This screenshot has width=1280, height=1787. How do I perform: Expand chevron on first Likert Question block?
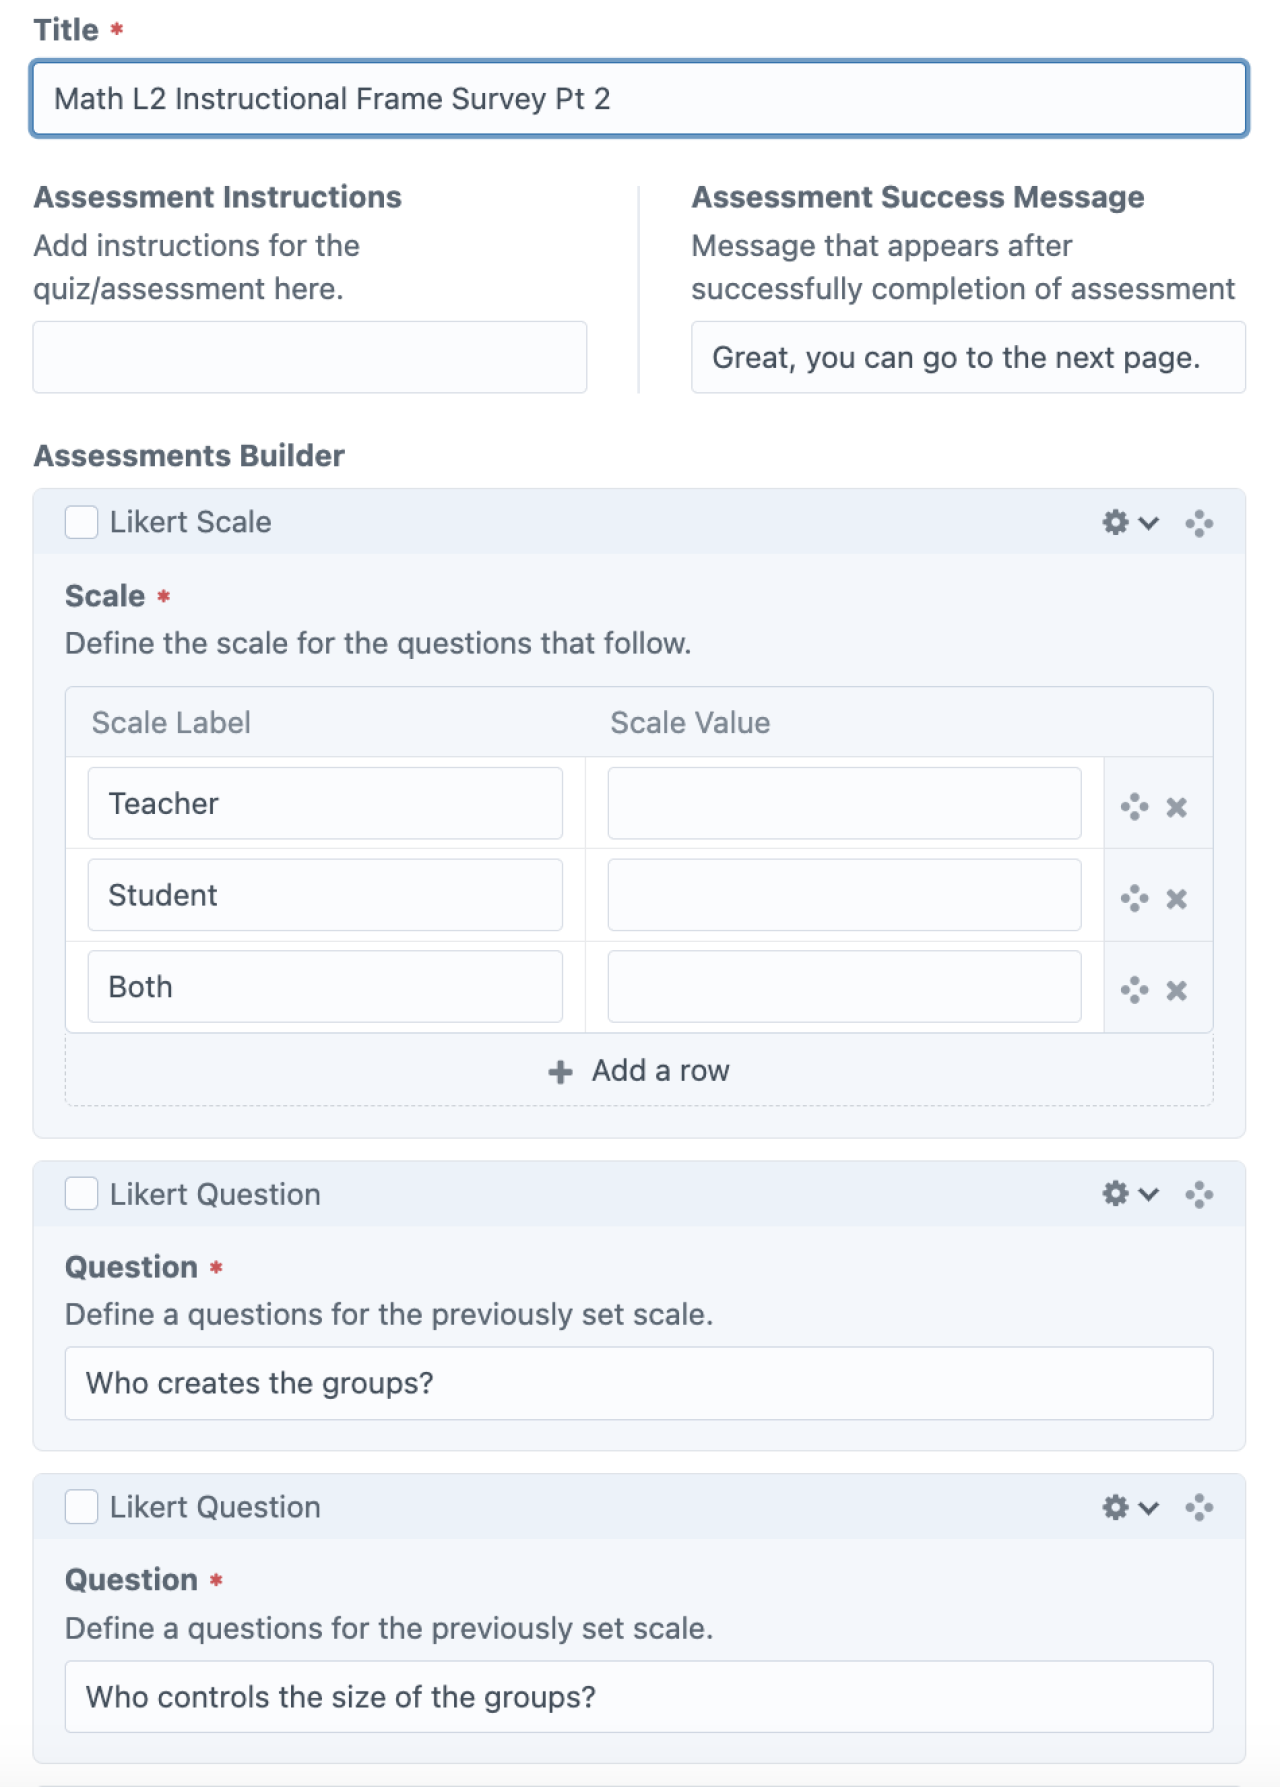click(x=1146, y=1195)
